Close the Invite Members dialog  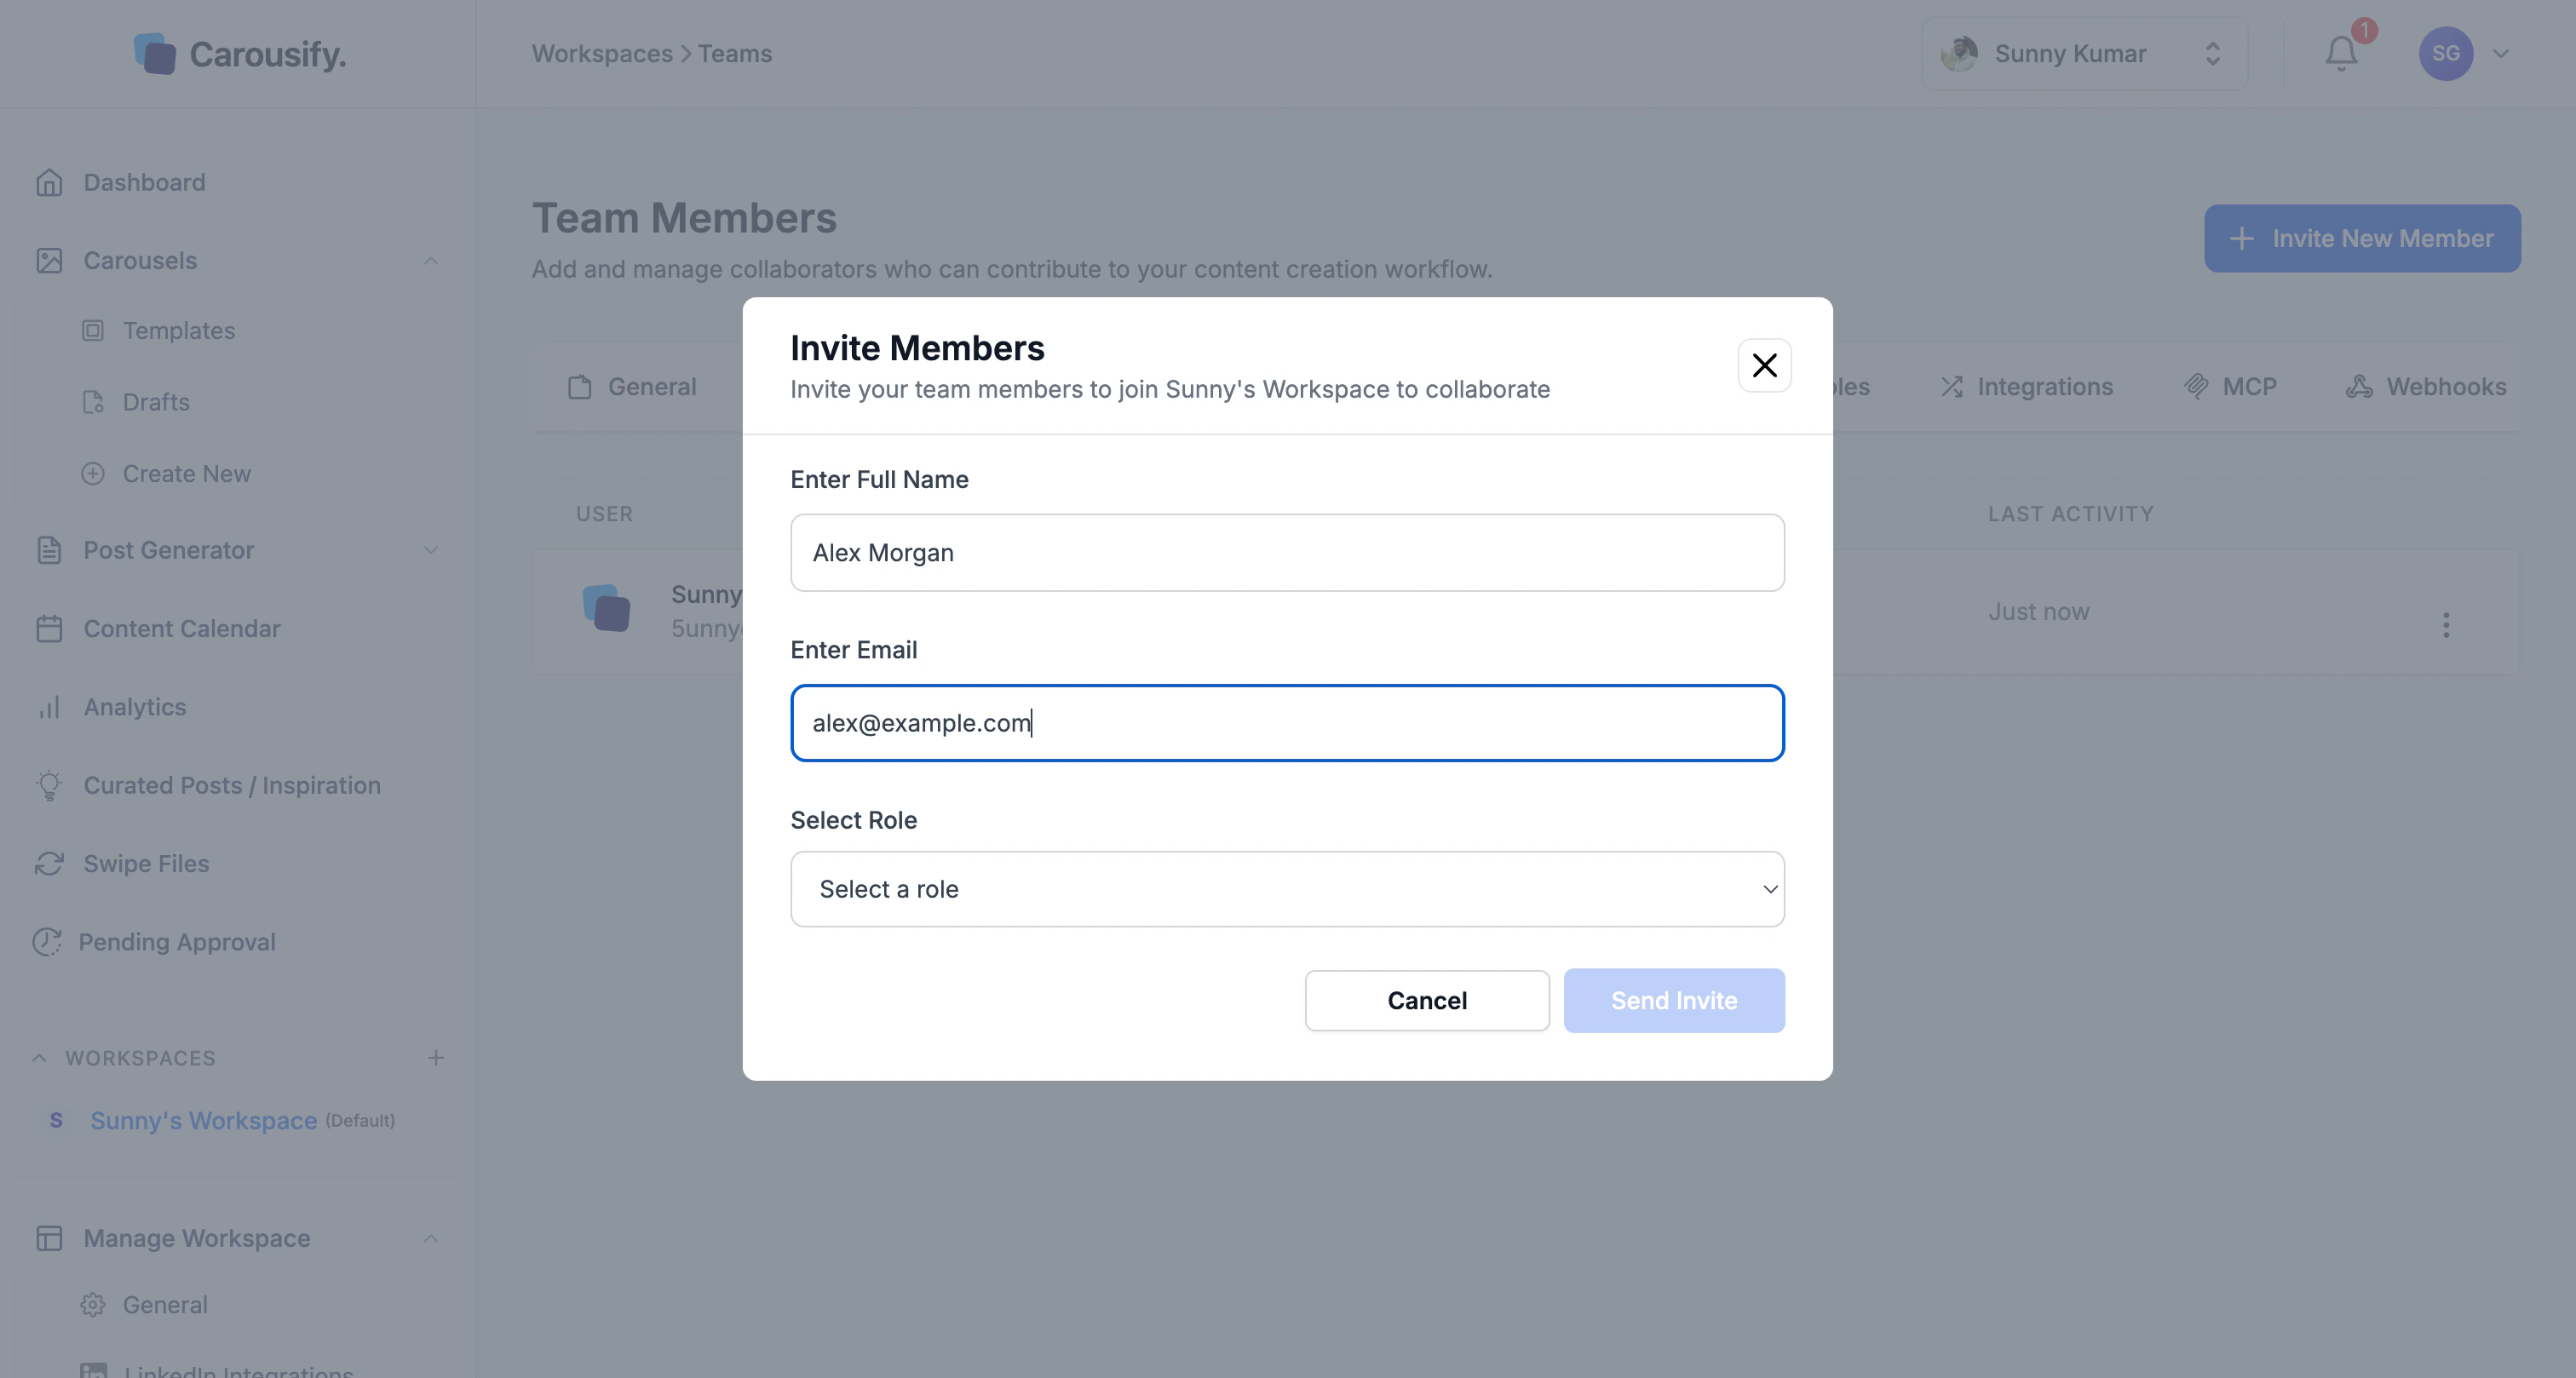[x=1764, y=365]
